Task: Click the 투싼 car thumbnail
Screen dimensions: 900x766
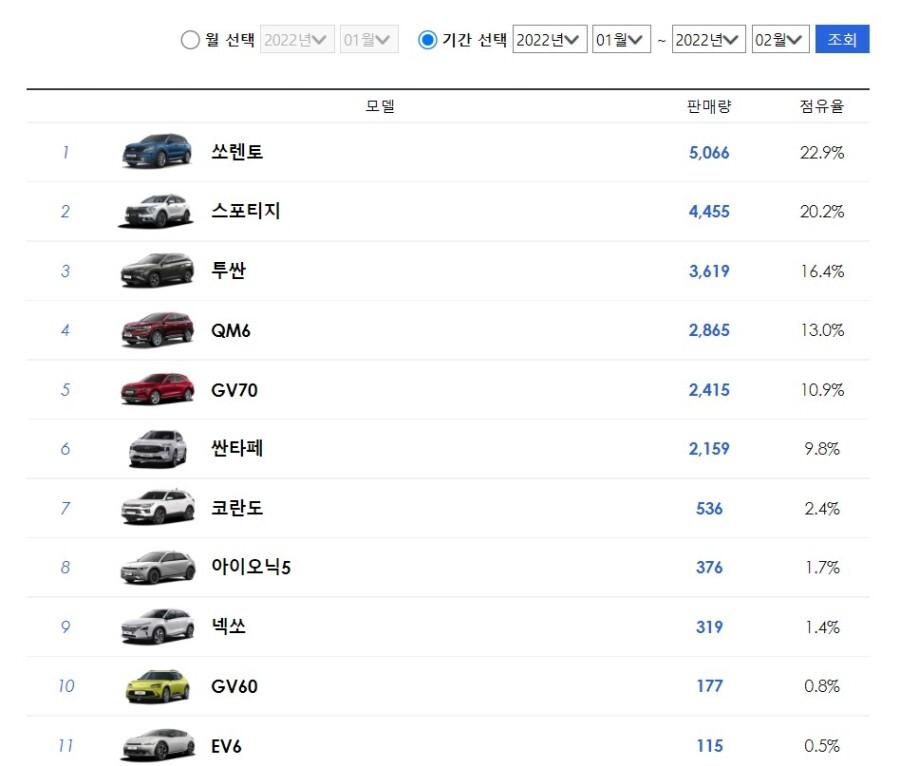Action: point(157,270)
